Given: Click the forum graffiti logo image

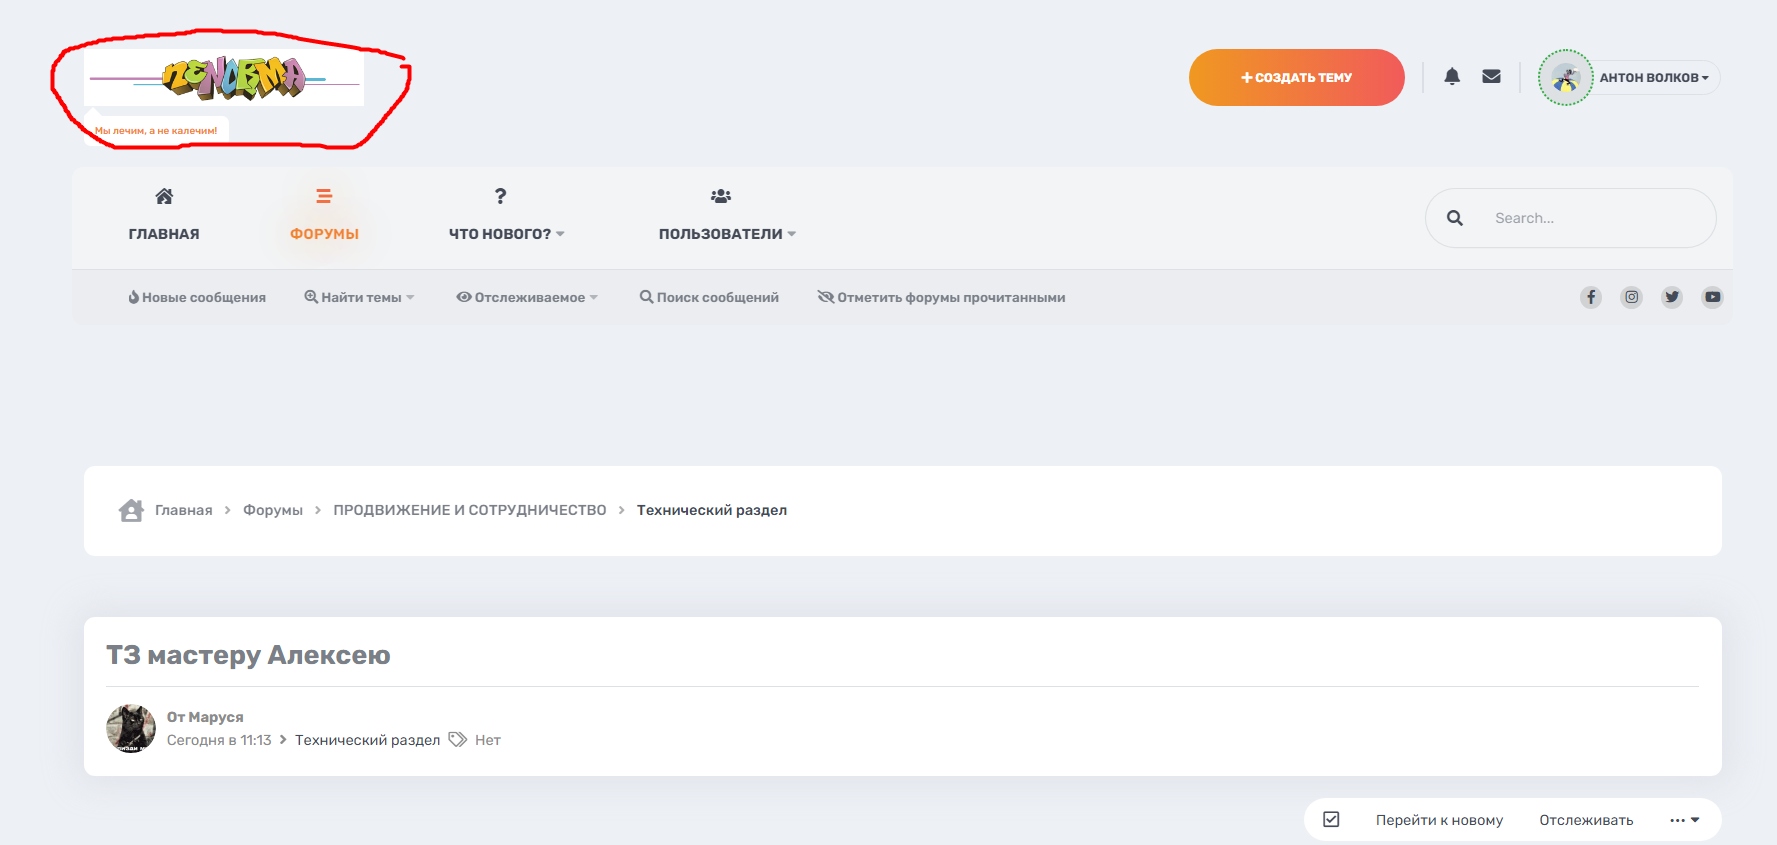Looking at the screenshot, I should pos(225,78).
